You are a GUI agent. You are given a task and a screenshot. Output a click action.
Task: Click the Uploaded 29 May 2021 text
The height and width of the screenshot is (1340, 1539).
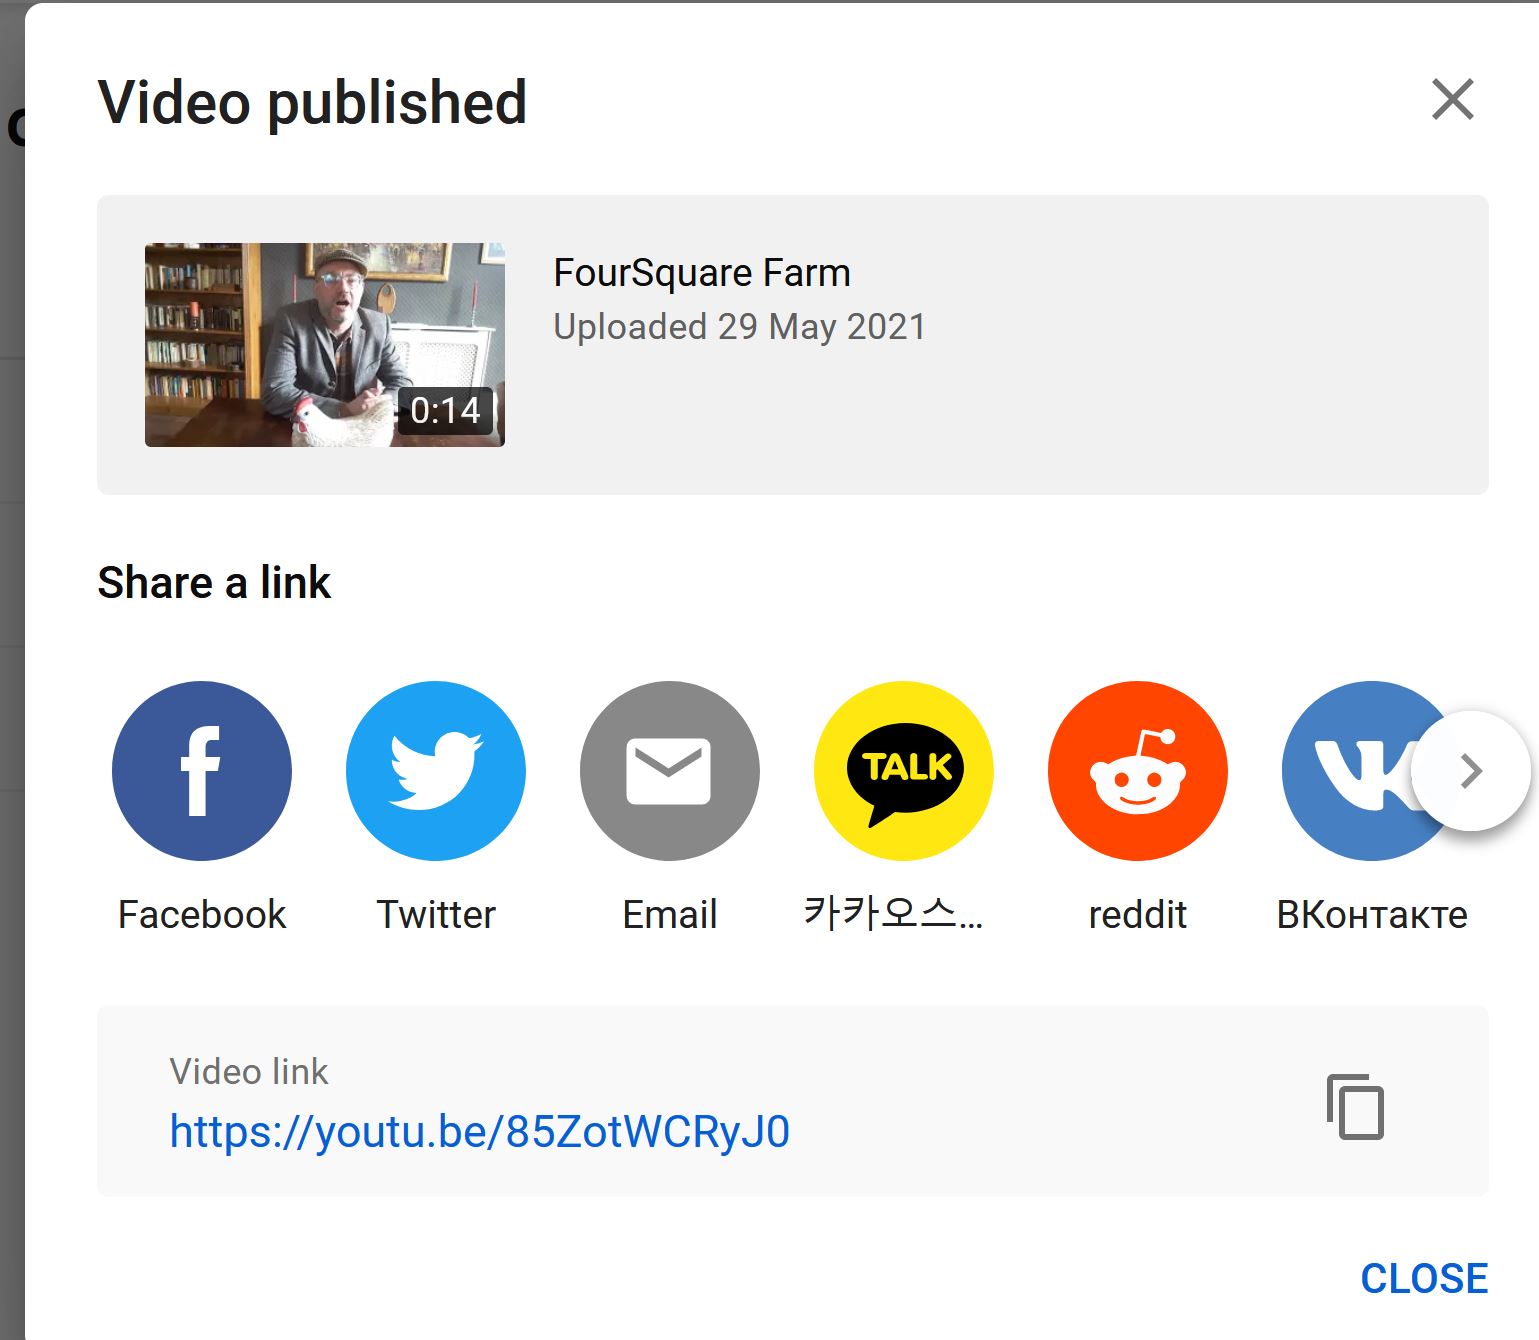coord(740,327)
